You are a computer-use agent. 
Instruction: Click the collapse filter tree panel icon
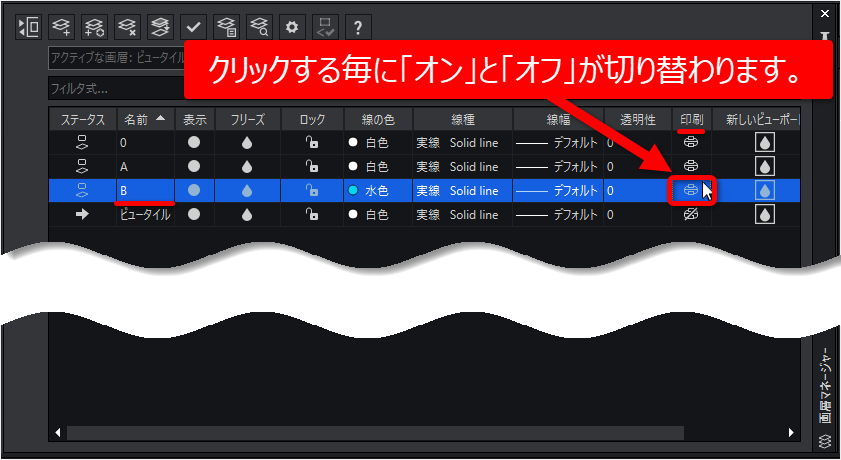click(x=28, y=27)
